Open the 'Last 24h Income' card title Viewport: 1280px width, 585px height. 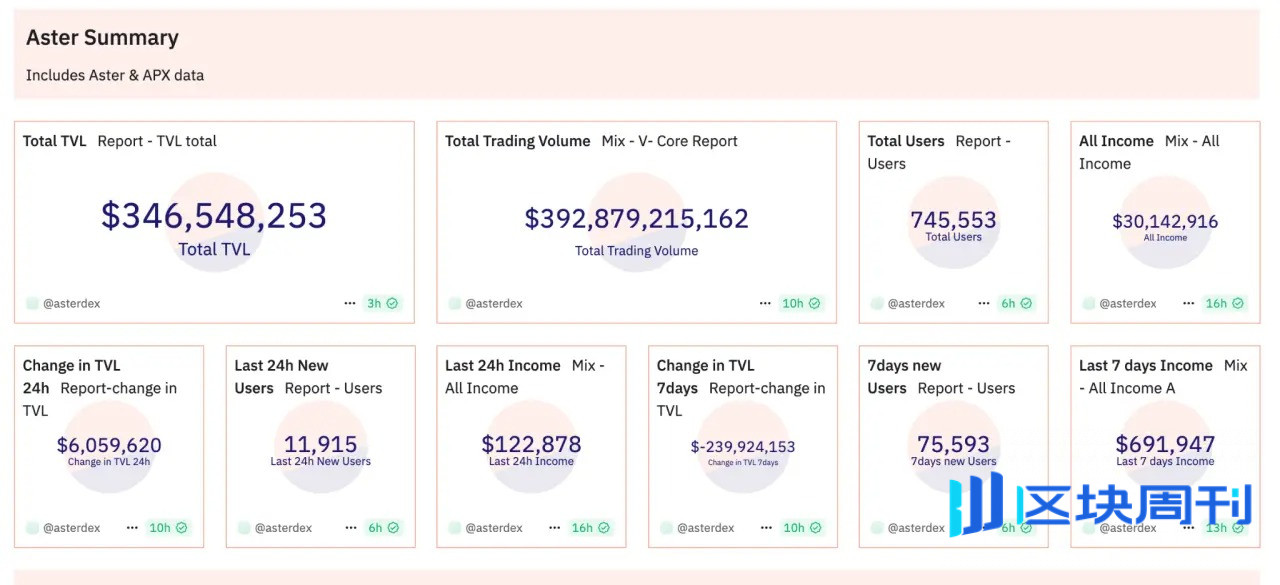[503, 366]
